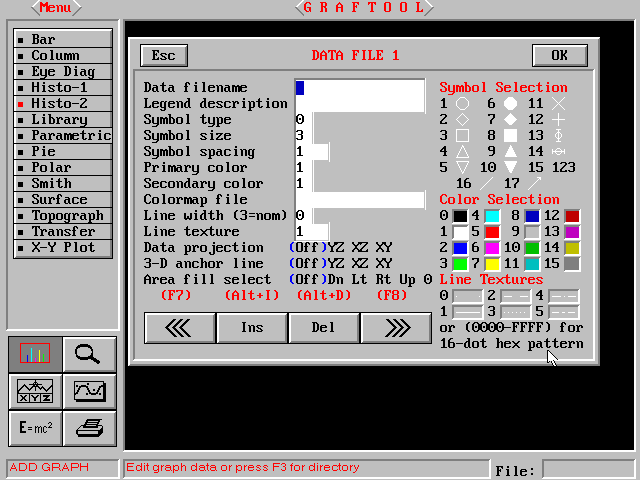Viewport: 640px width, 480px height.
Task: Click the Data filename input field
Action: [360, 88]
